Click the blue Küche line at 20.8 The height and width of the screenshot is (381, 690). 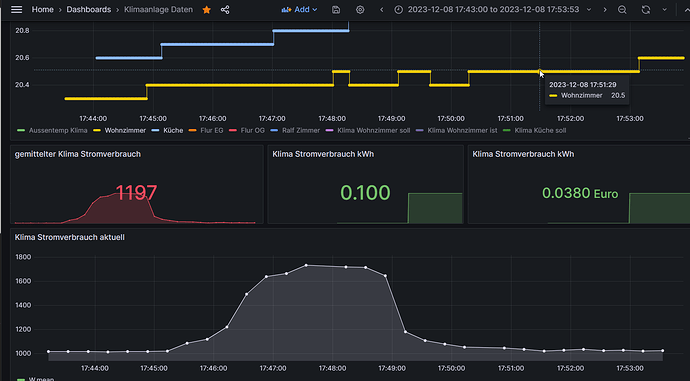tap(311, 31)
